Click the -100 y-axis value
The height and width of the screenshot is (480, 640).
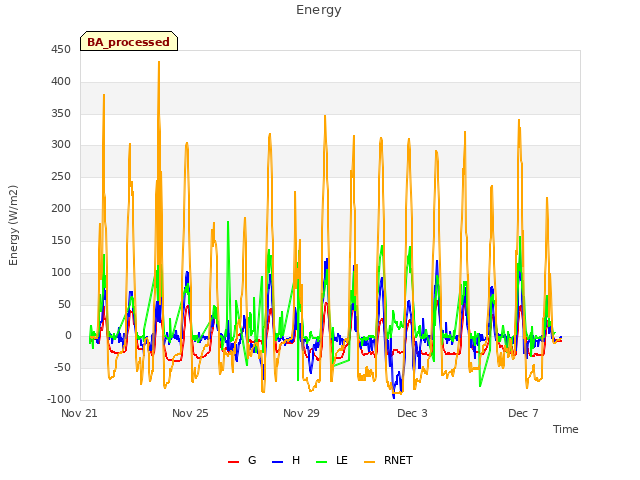pyautogui.click(x=59, y=400)
